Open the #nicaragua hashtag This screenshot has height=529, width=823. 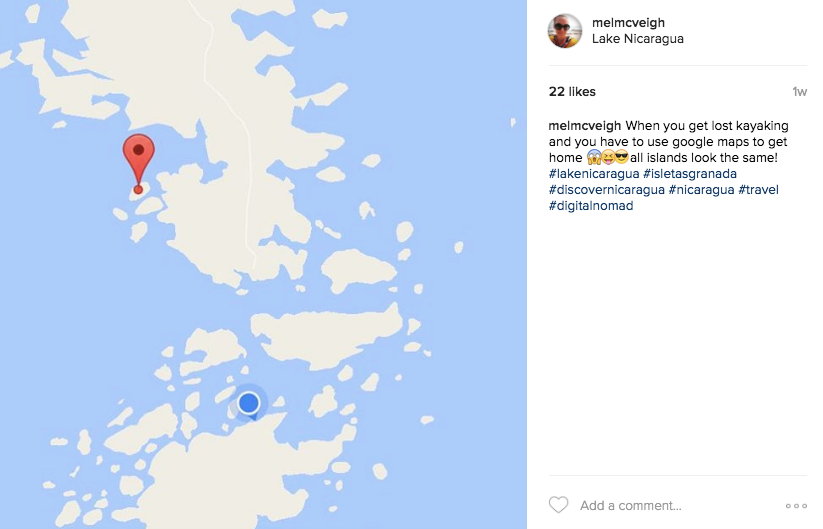(x=701, y=189)
